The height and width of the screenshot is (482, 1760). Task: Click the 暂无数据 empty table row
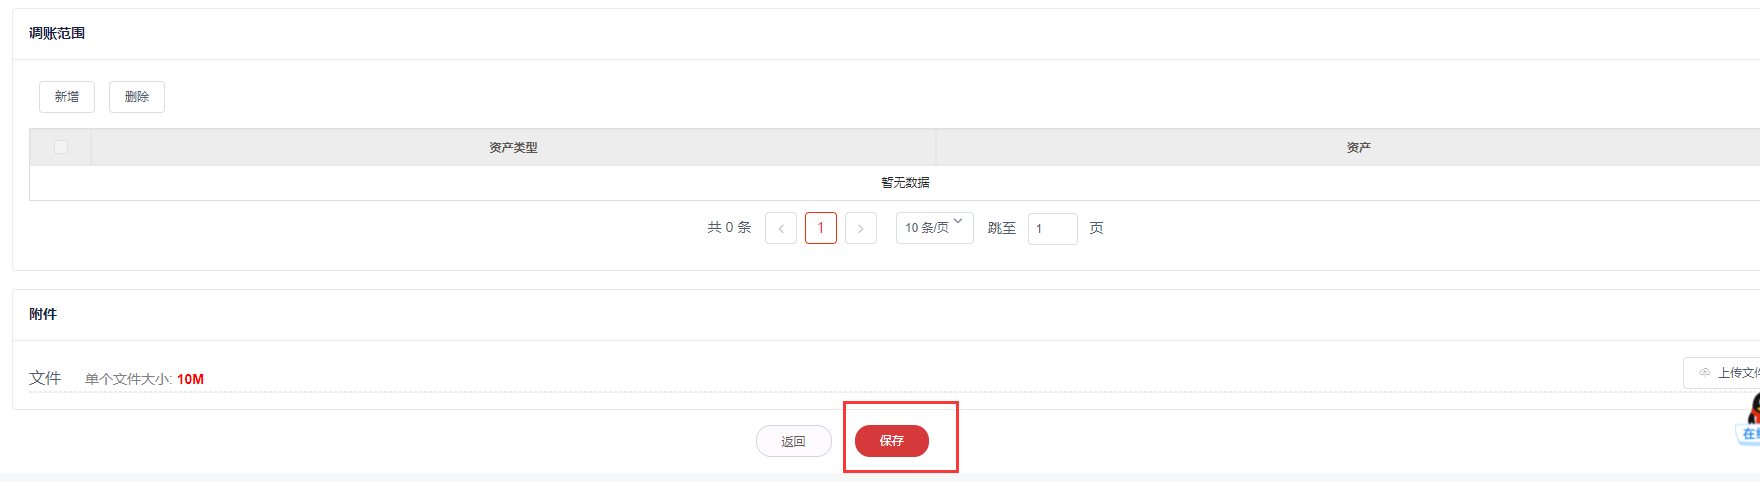(895, 183)
